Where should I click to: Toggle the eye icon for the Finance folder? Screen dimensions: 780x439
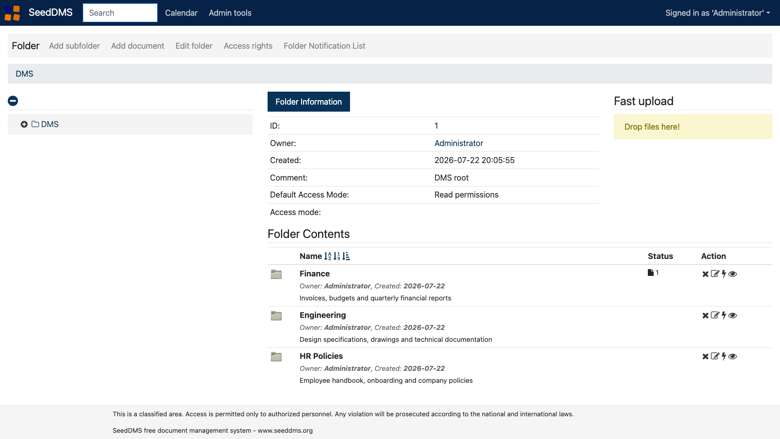click(733, 274)
